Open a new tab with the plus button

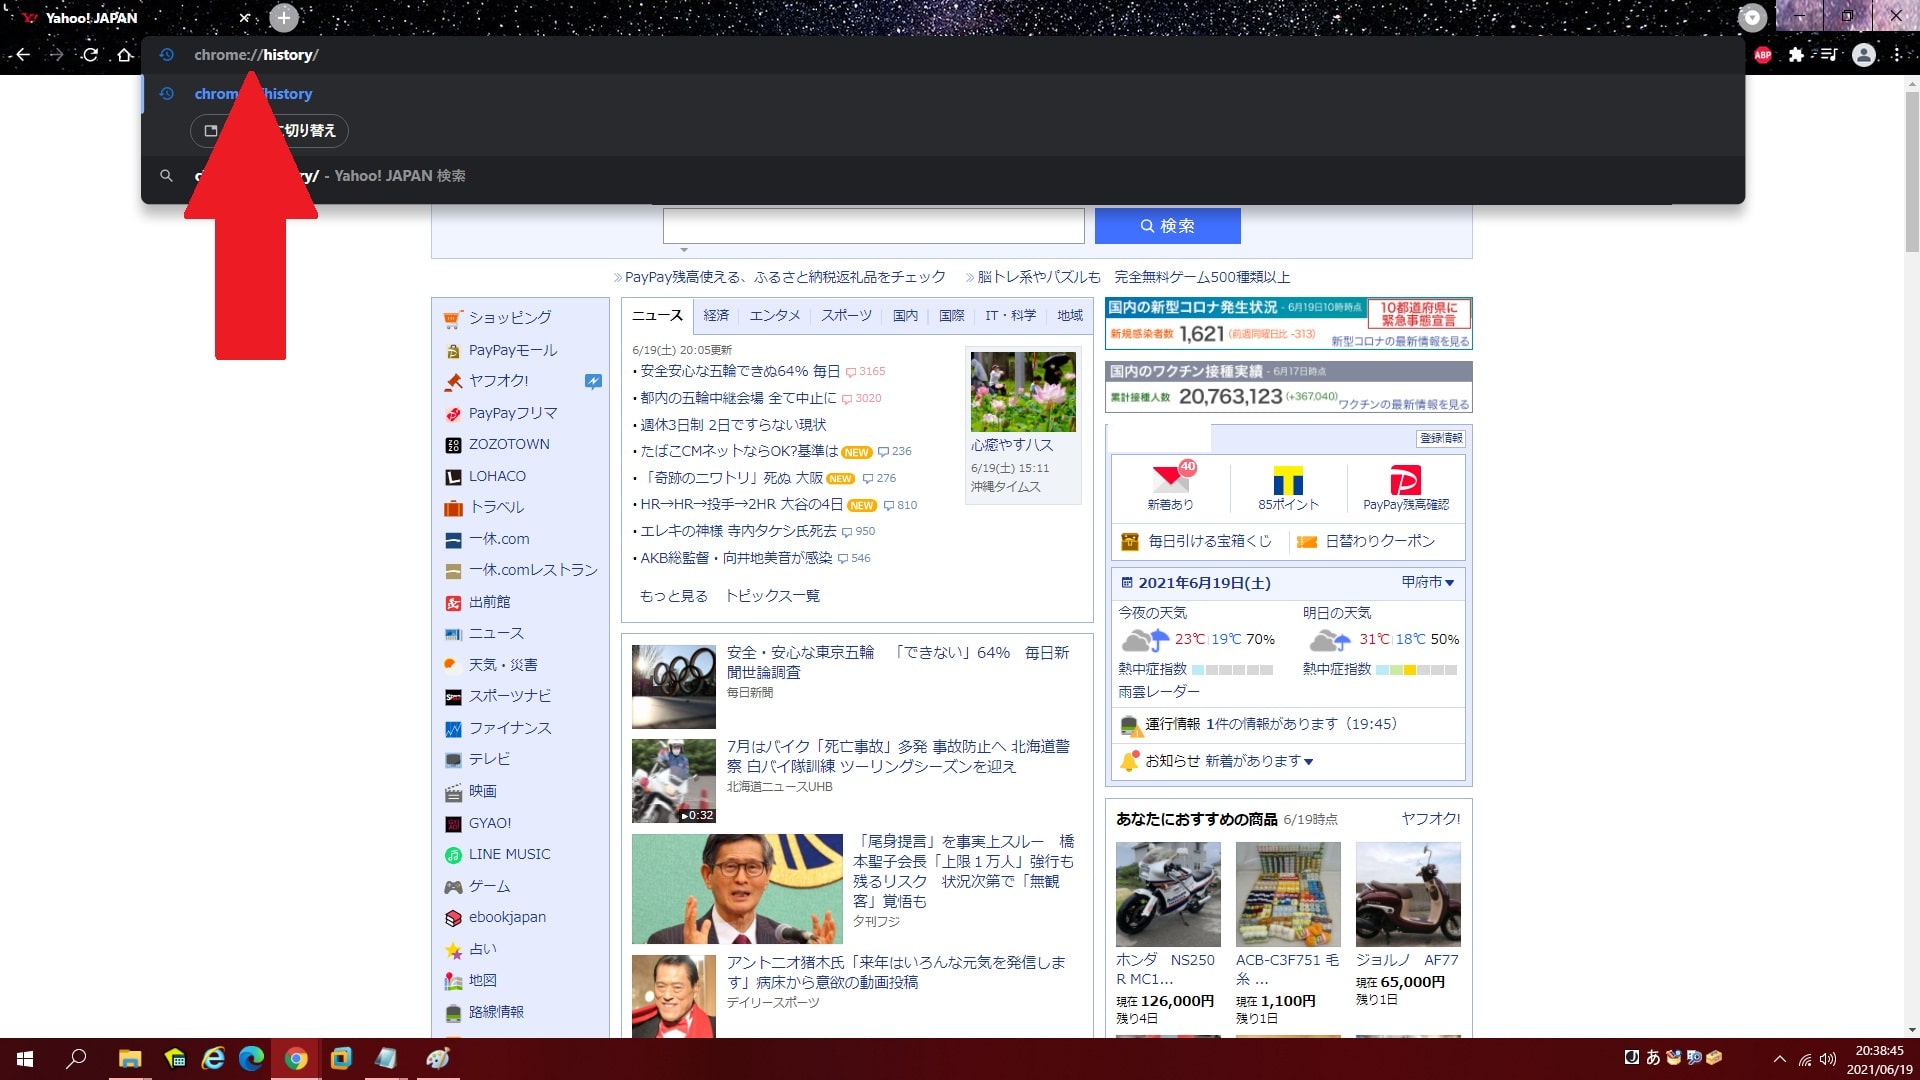284,17
